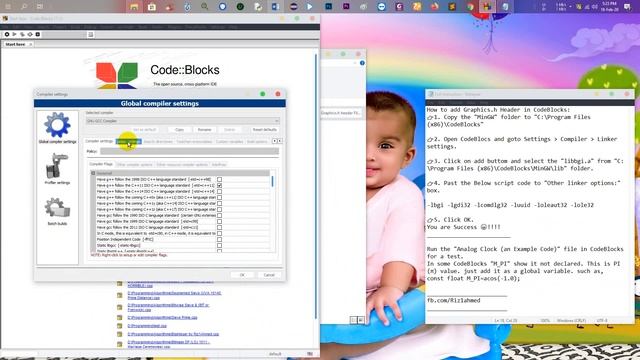Open Eclipse icon on the taskbar
Screen dimensions: 640x360
[293, 7]
